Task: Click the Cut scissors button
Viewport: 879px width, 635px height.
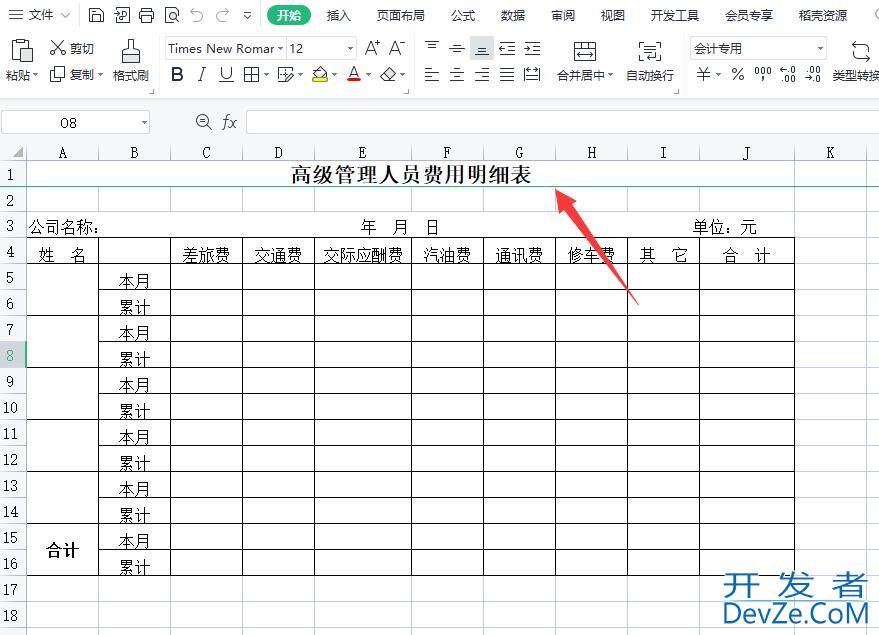Action: pyautogui.click(x=72, y=48)
